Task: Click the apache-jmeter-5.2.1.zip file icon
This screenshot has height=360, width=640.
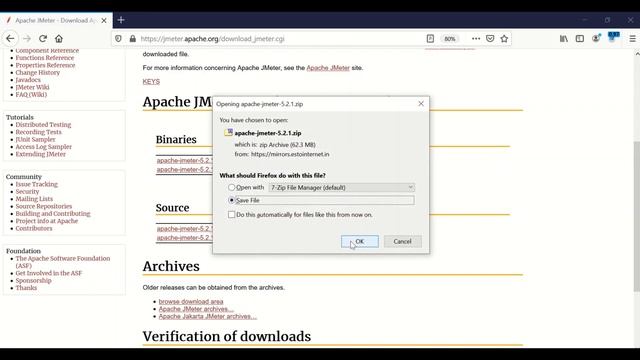Action: tap(228, 133)
